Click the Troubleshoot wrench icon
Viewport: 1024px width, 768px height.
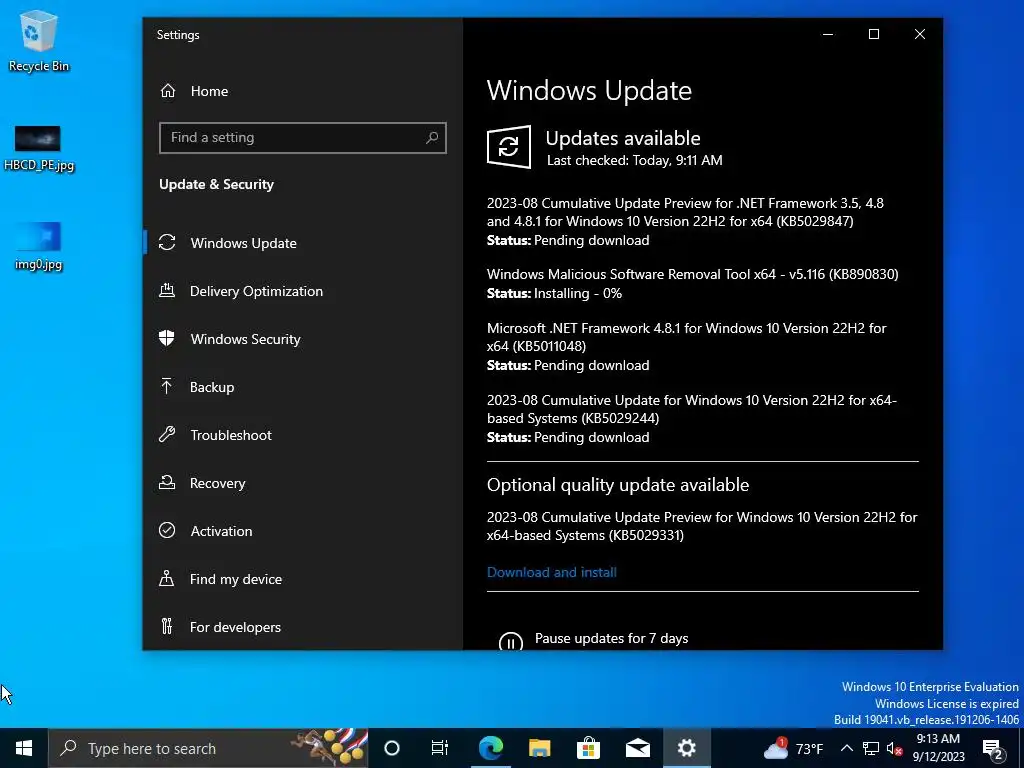tap(167, 434)
